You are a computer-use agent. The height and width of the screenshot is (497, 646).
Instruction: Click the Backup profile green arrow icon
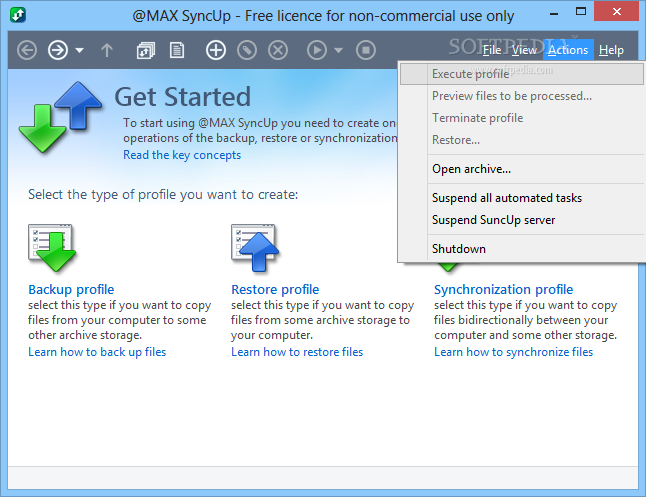point(52,247)
